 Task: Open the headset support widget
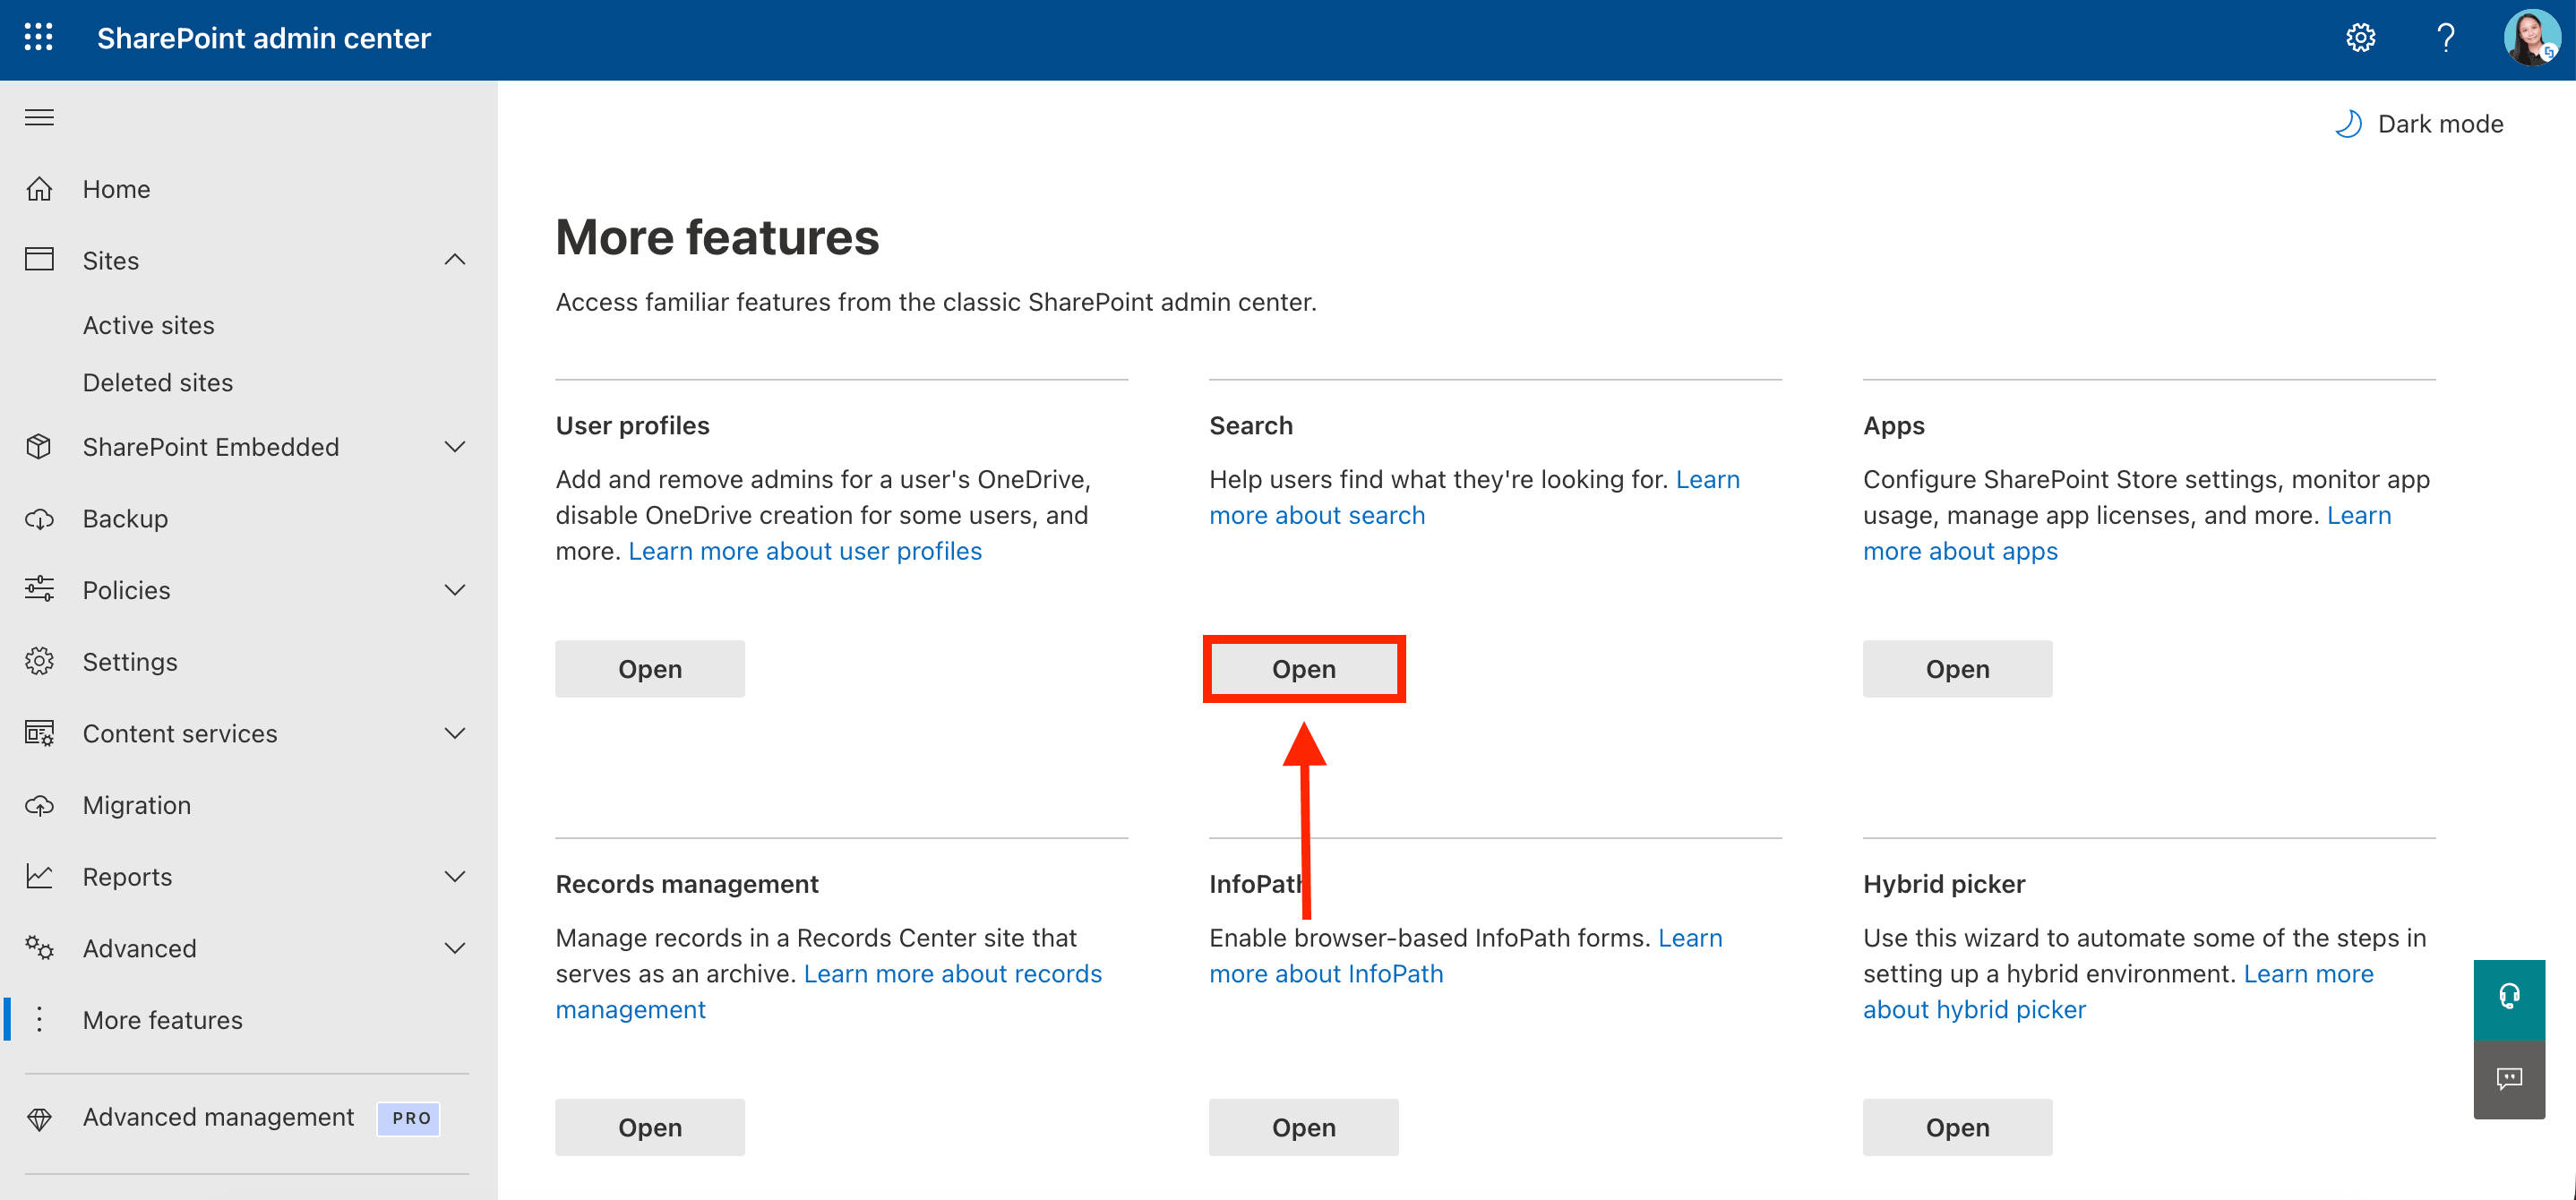click(2509, 999)
